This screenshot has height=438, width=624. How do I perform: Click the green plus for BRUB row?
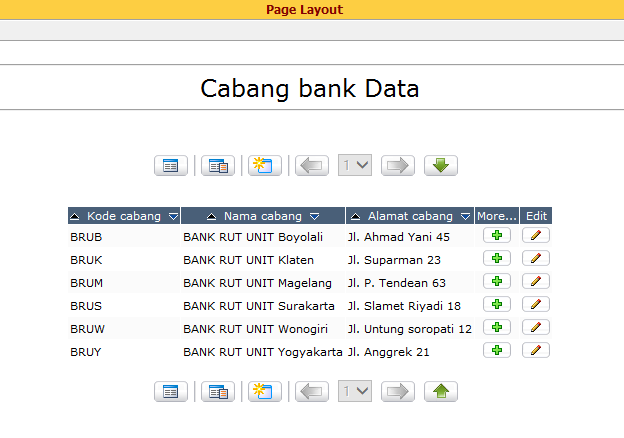(497, 235)
